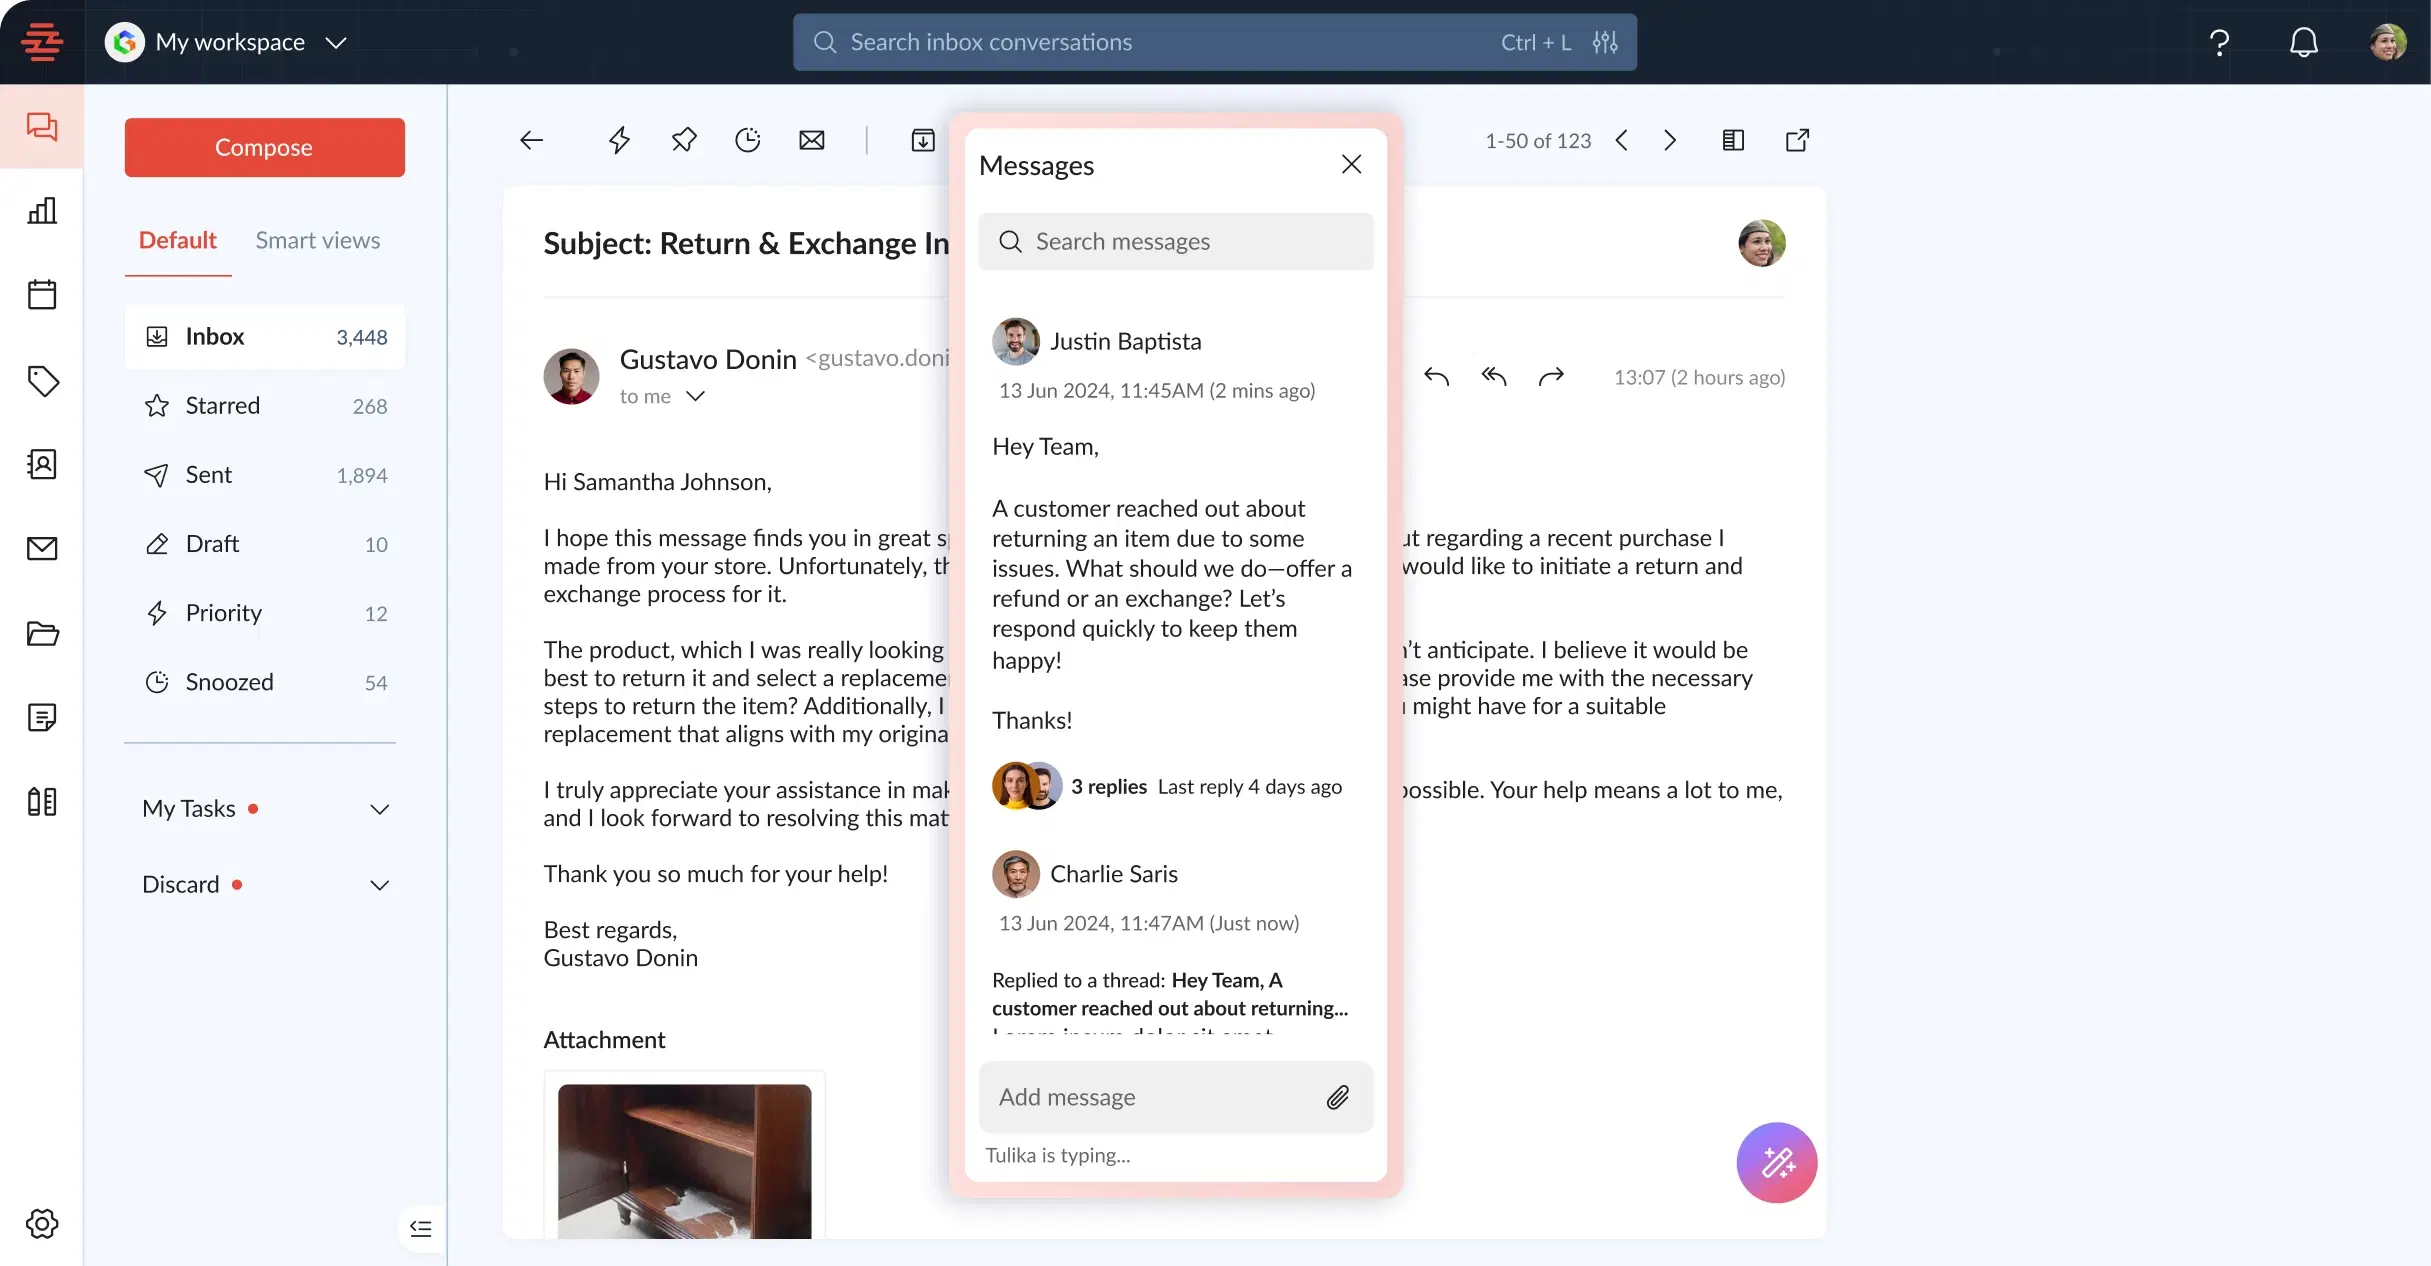Click Gustavo Donin's sender avatar
Screen dimensions: 2431x1266
571,376
